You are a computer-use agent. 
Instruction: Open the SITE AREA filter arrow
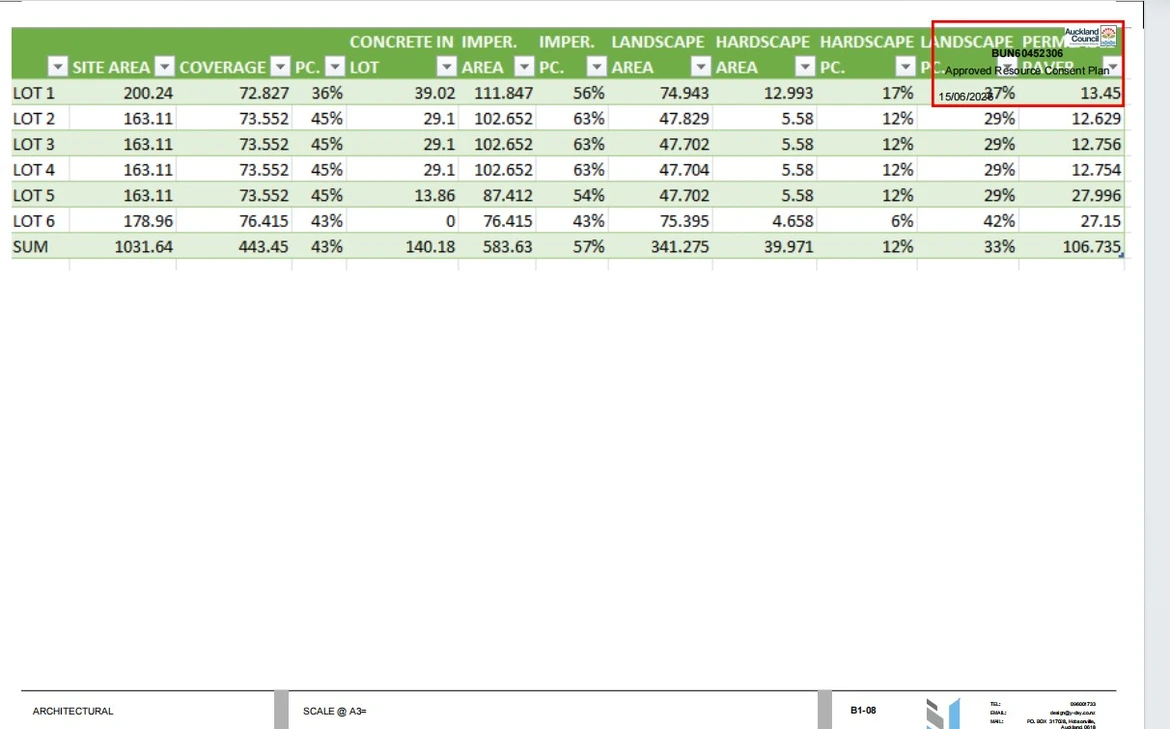165,67
